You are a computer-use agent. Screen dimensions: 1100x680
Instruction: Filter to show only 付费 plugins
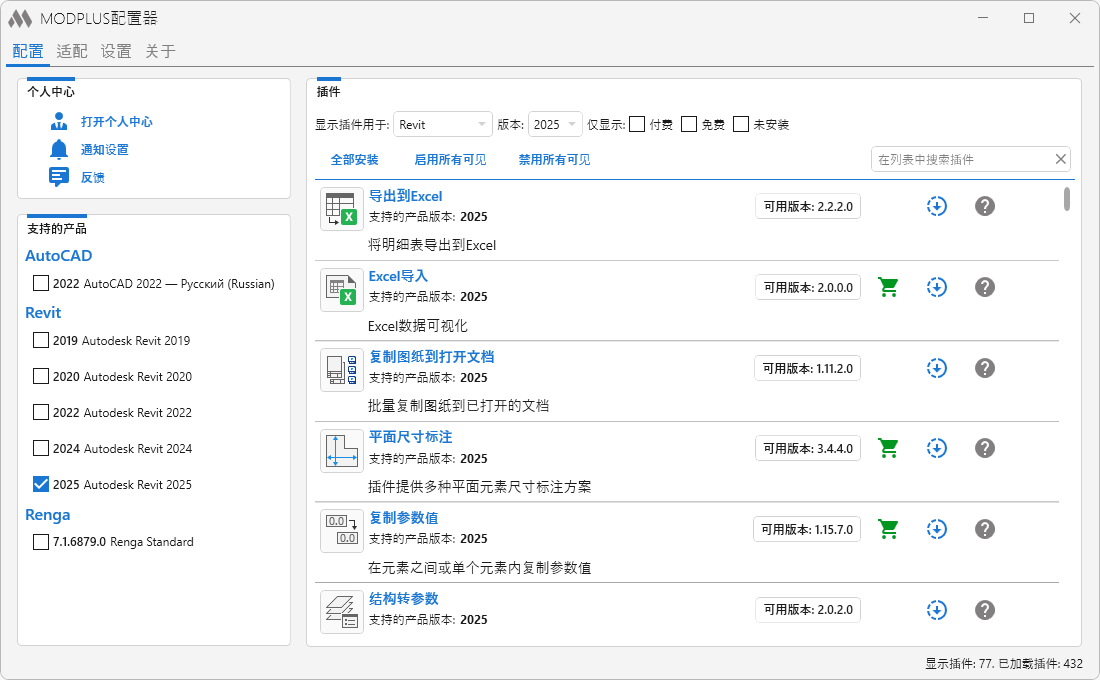click(637, 124)
